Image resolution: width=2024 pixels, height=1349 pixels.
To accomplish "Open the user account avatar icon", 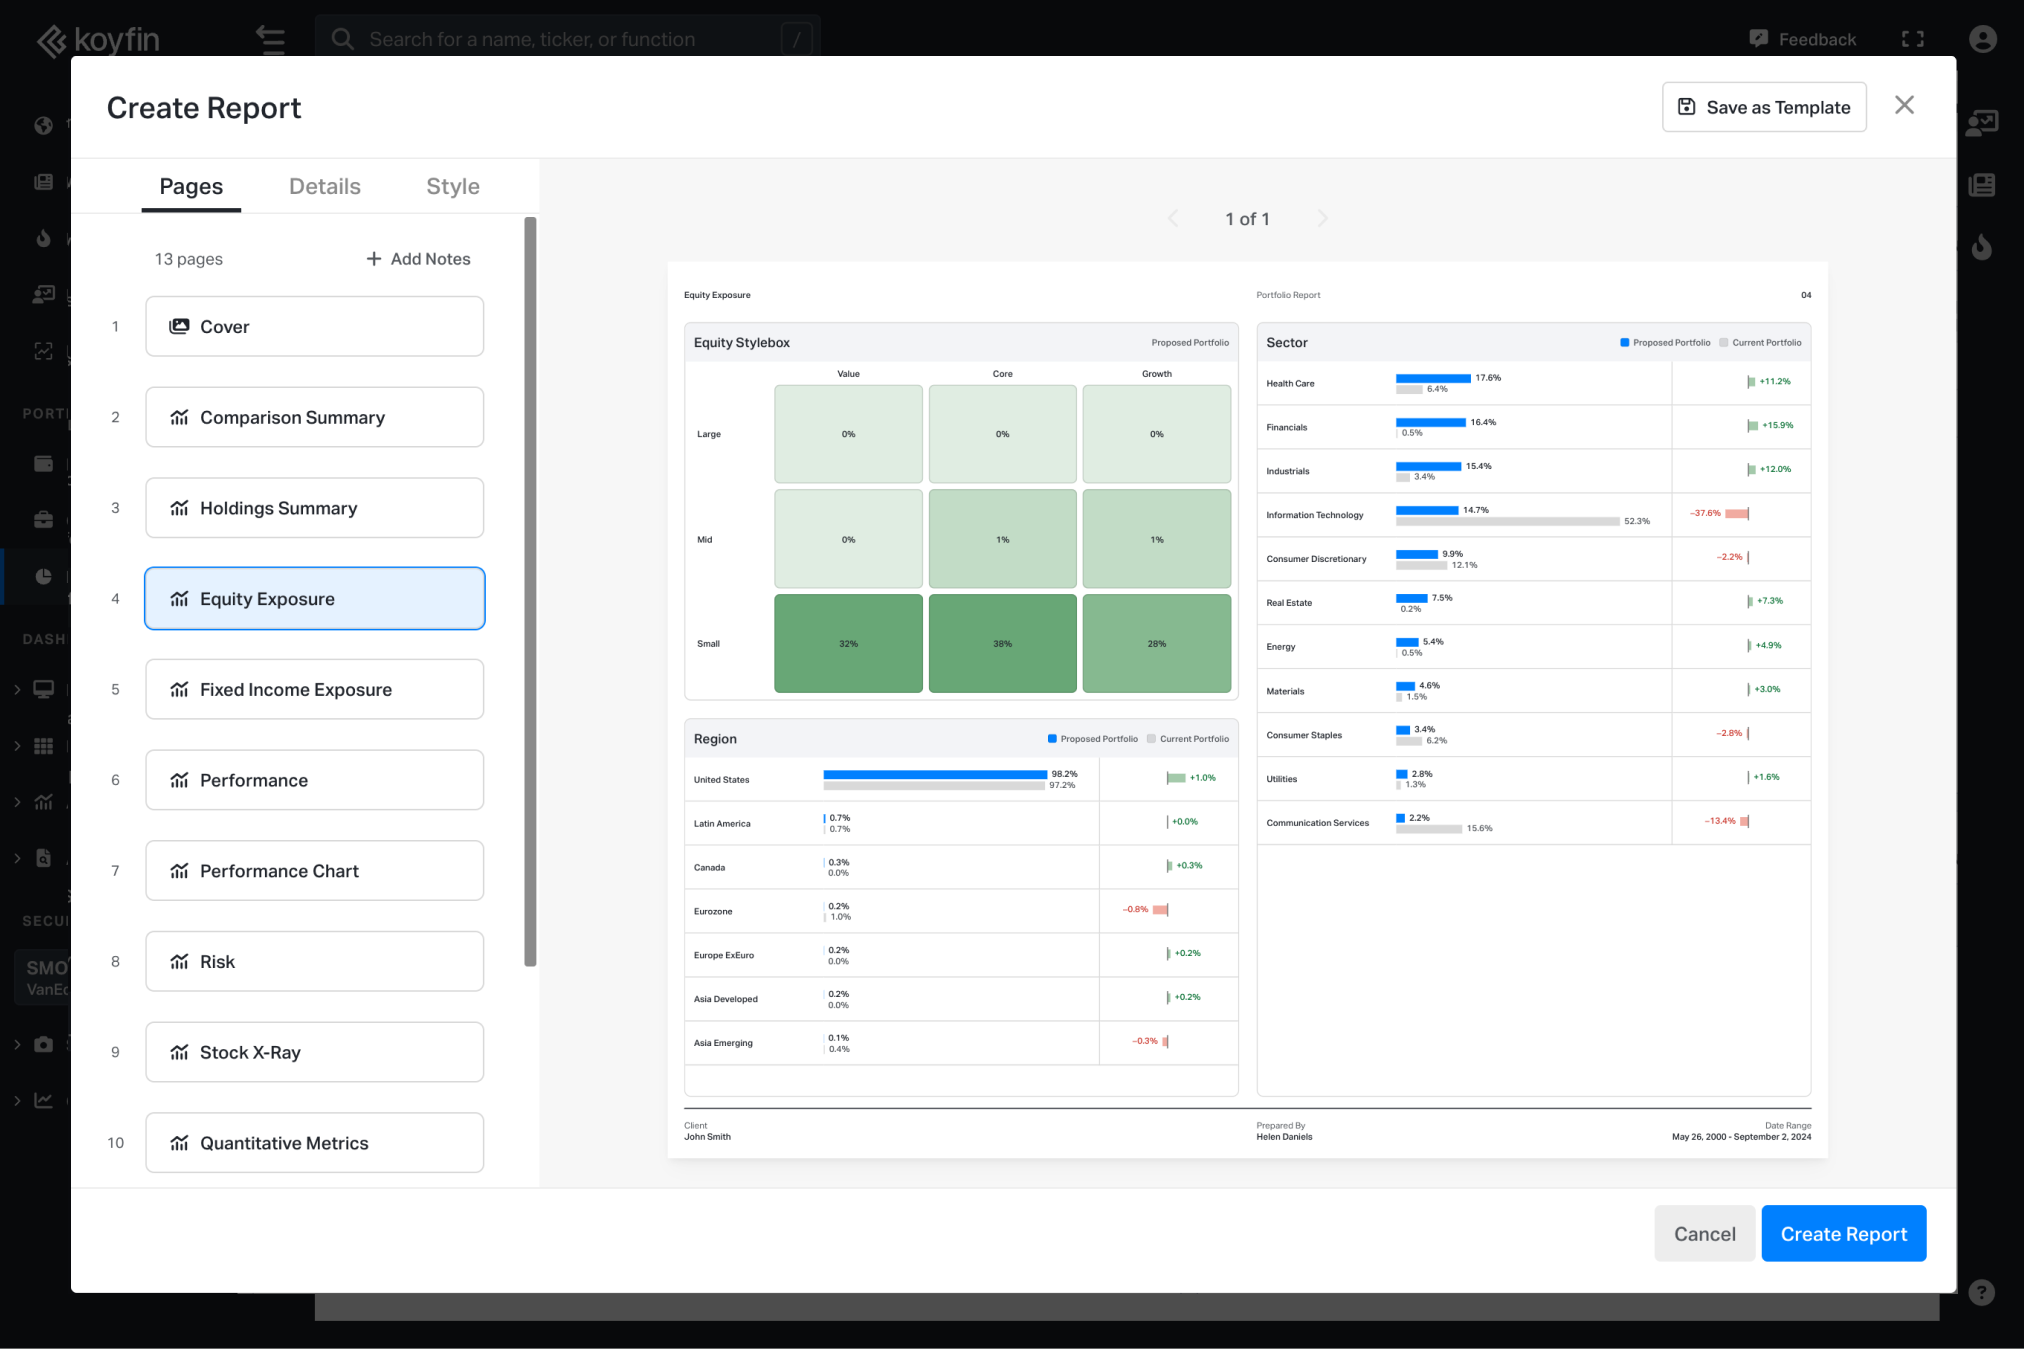I will point(1983,39).
